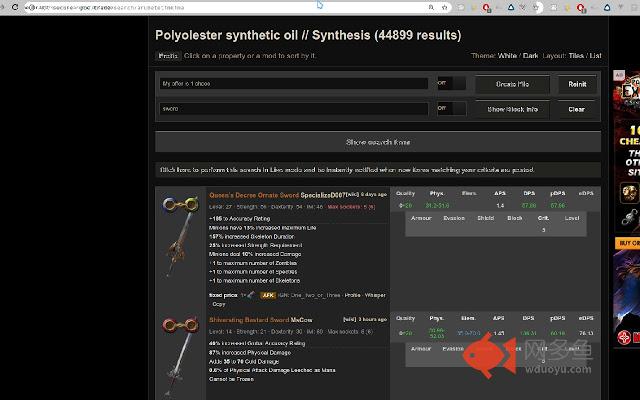The image size is (640, 400).
Task: Open the Shiversting Bastard Sword title
Action: tap(249, 320)
